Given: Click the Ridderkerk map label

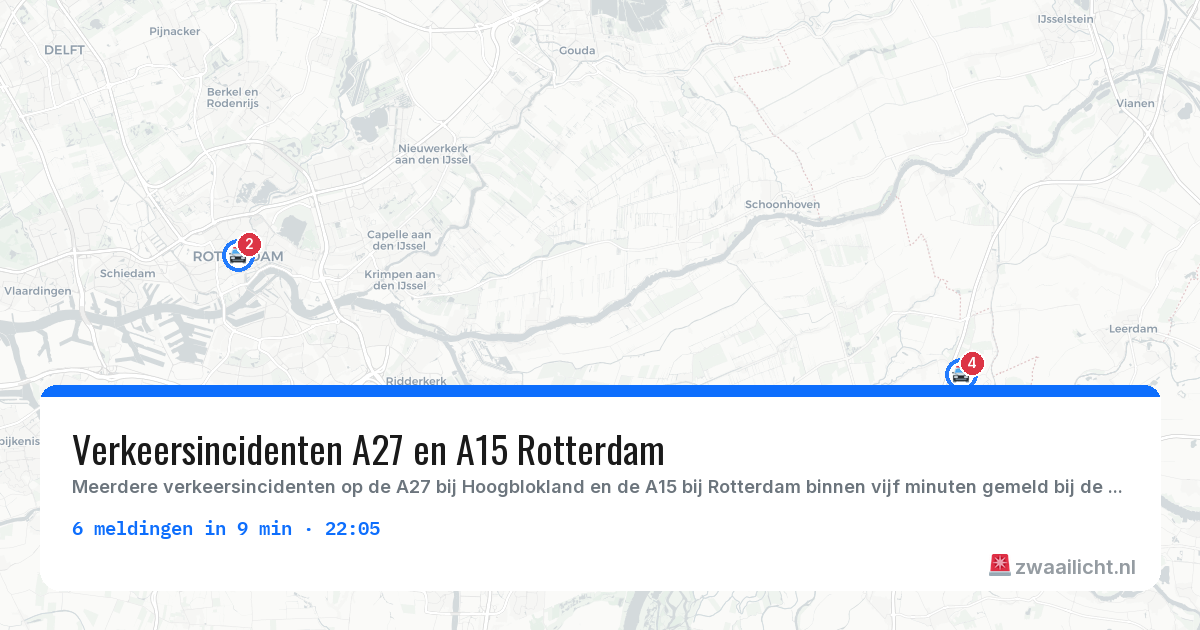Looking at the screenshot, I should [x=416, y=380].
